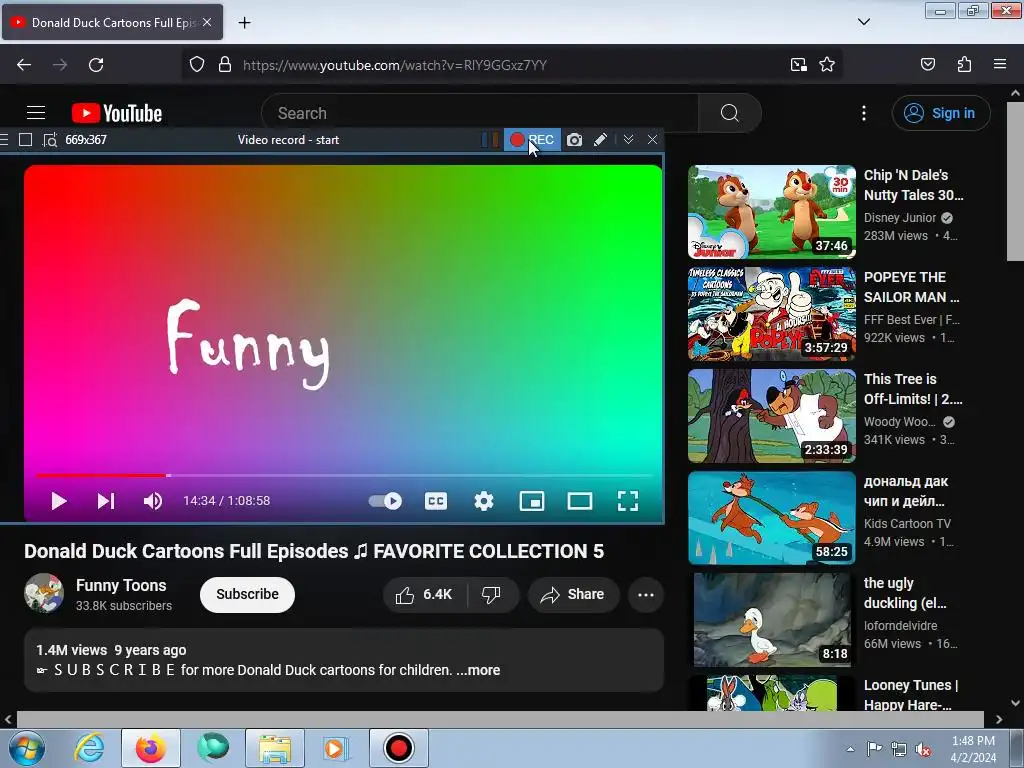The height and width of the screenshot is (768, 1024).
Task: Open Windows Media Player taskbar icon
Action: tap(336, 748)
